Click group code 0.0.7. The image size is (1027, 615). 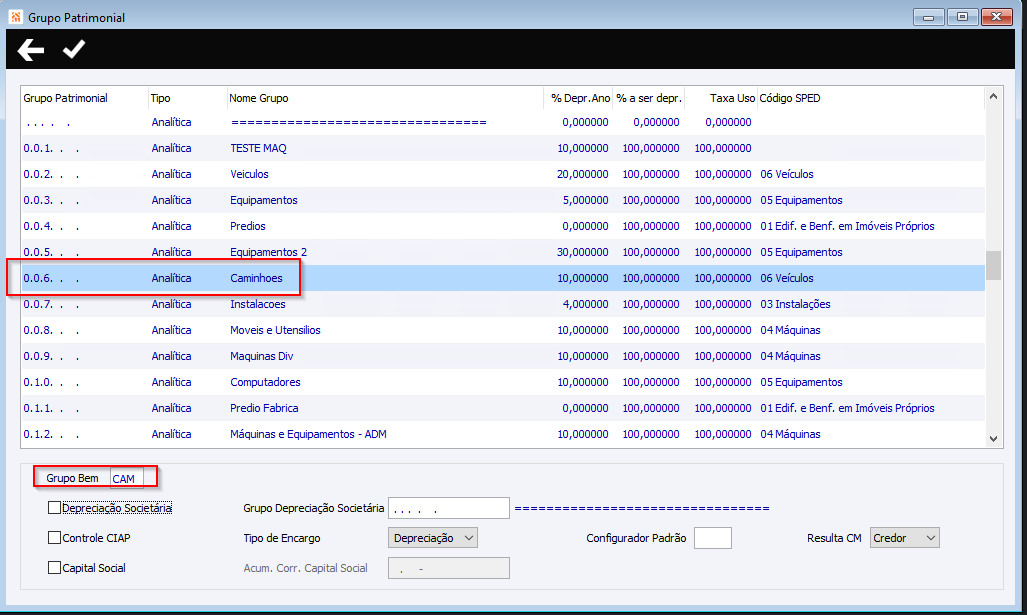[x=51, y=304]
